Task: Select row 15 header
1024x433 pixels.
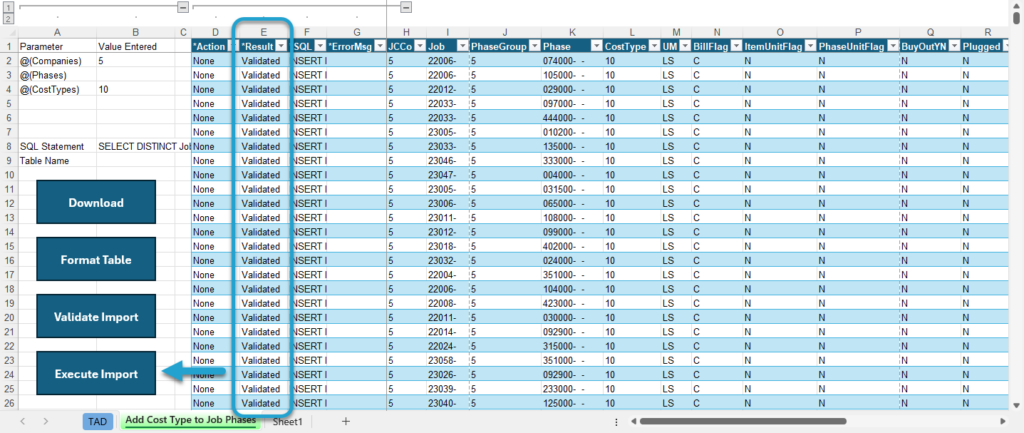Action: [9, 246]
